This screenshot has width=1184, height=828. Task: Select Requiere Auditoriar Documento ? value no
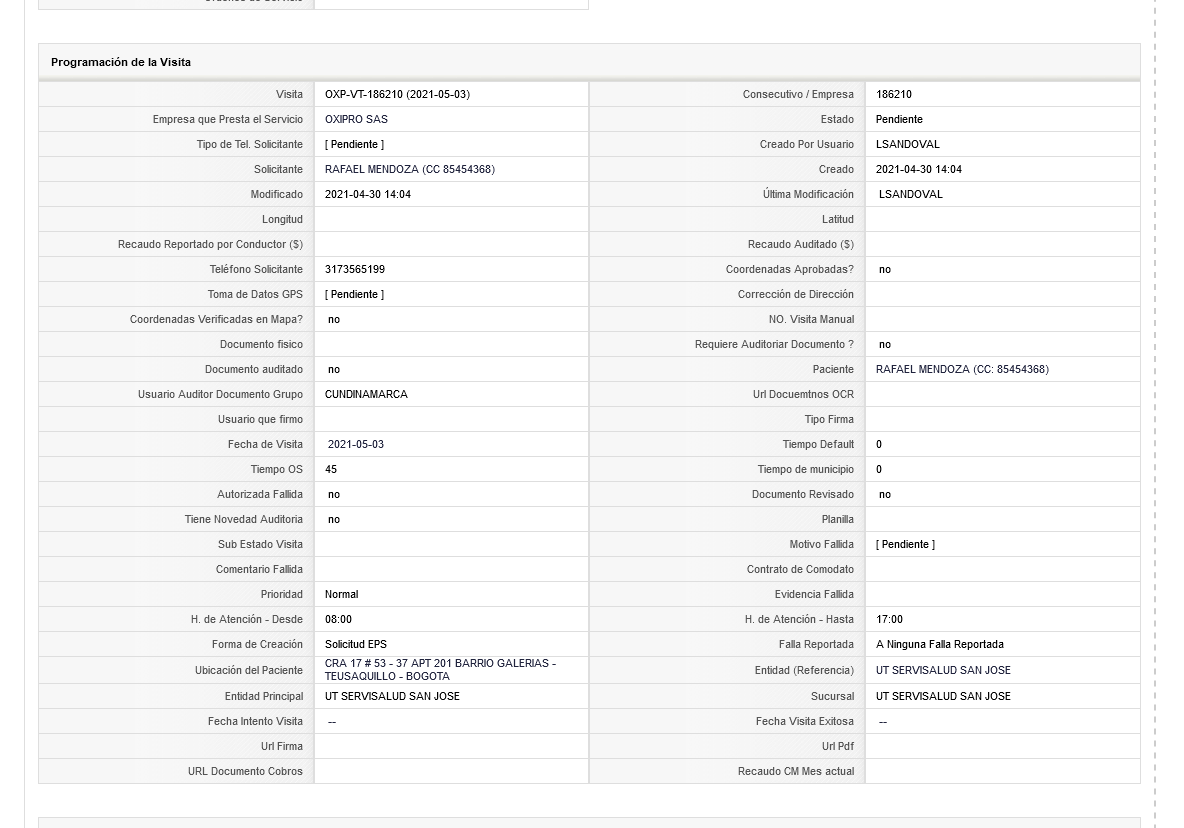pos(885,344)
